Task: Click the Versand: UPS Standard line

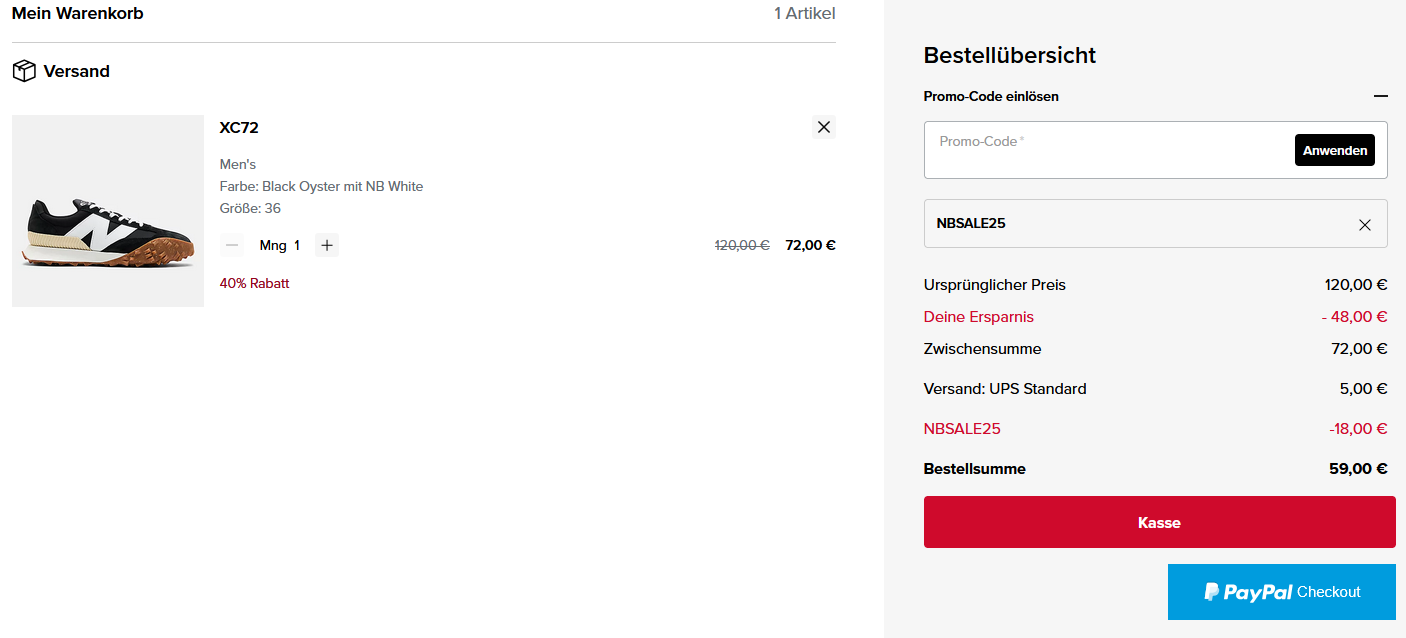Action: pos(1005,389)
